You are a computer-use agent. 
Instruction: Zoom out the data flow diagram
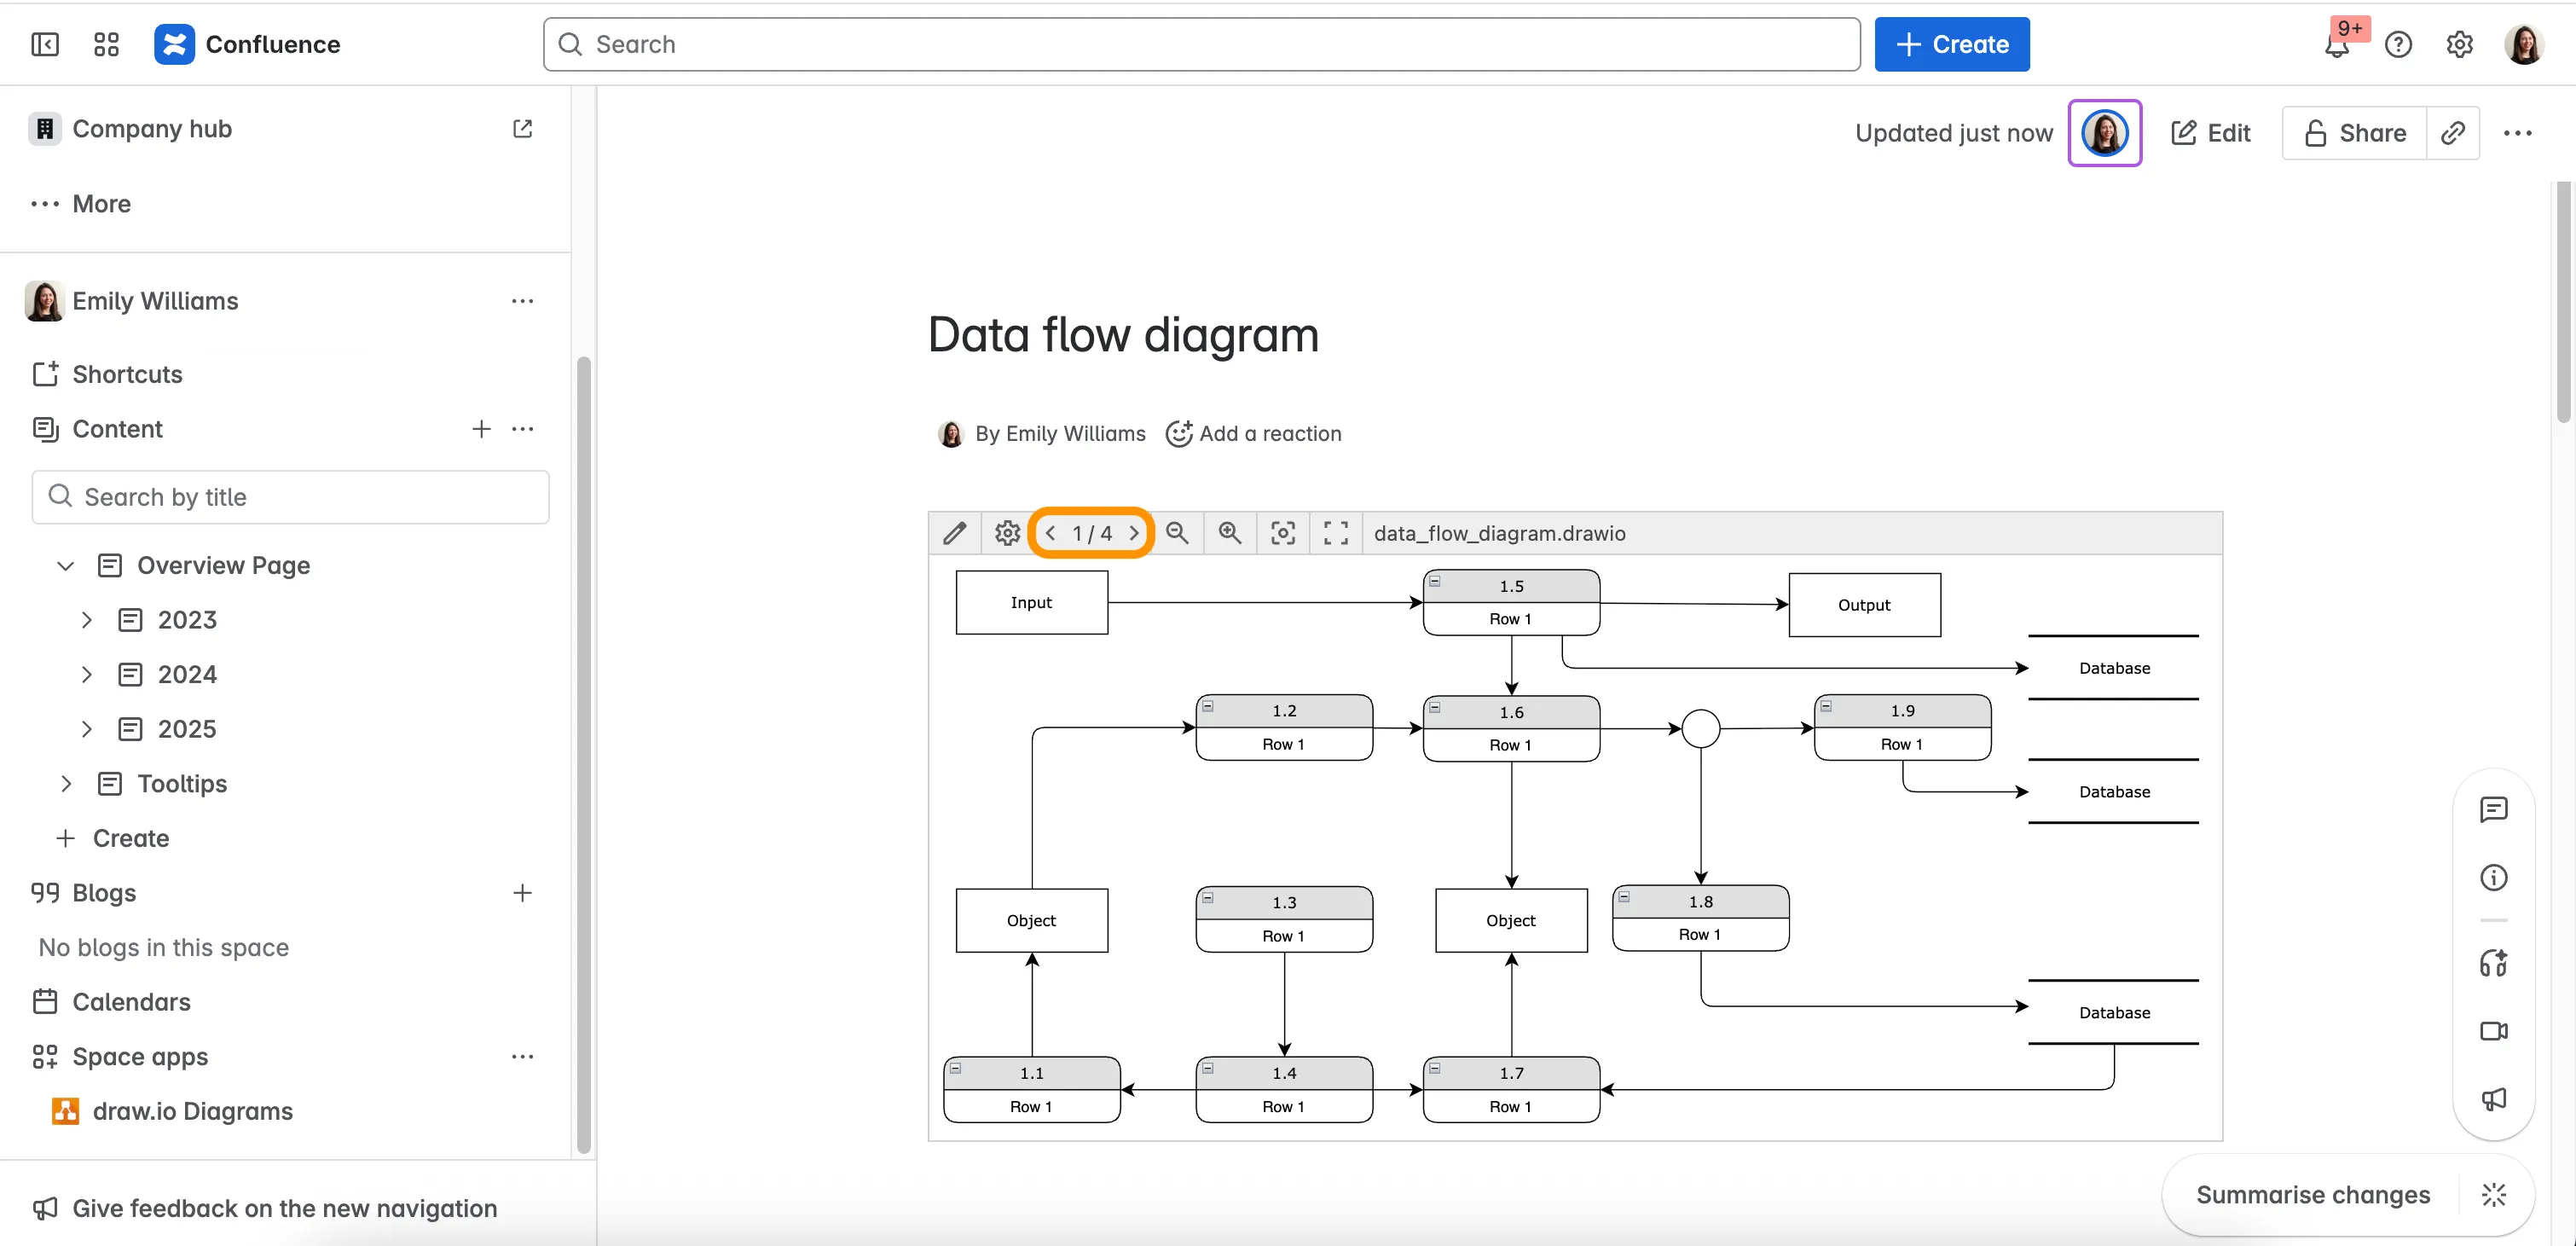point(1178,533)
